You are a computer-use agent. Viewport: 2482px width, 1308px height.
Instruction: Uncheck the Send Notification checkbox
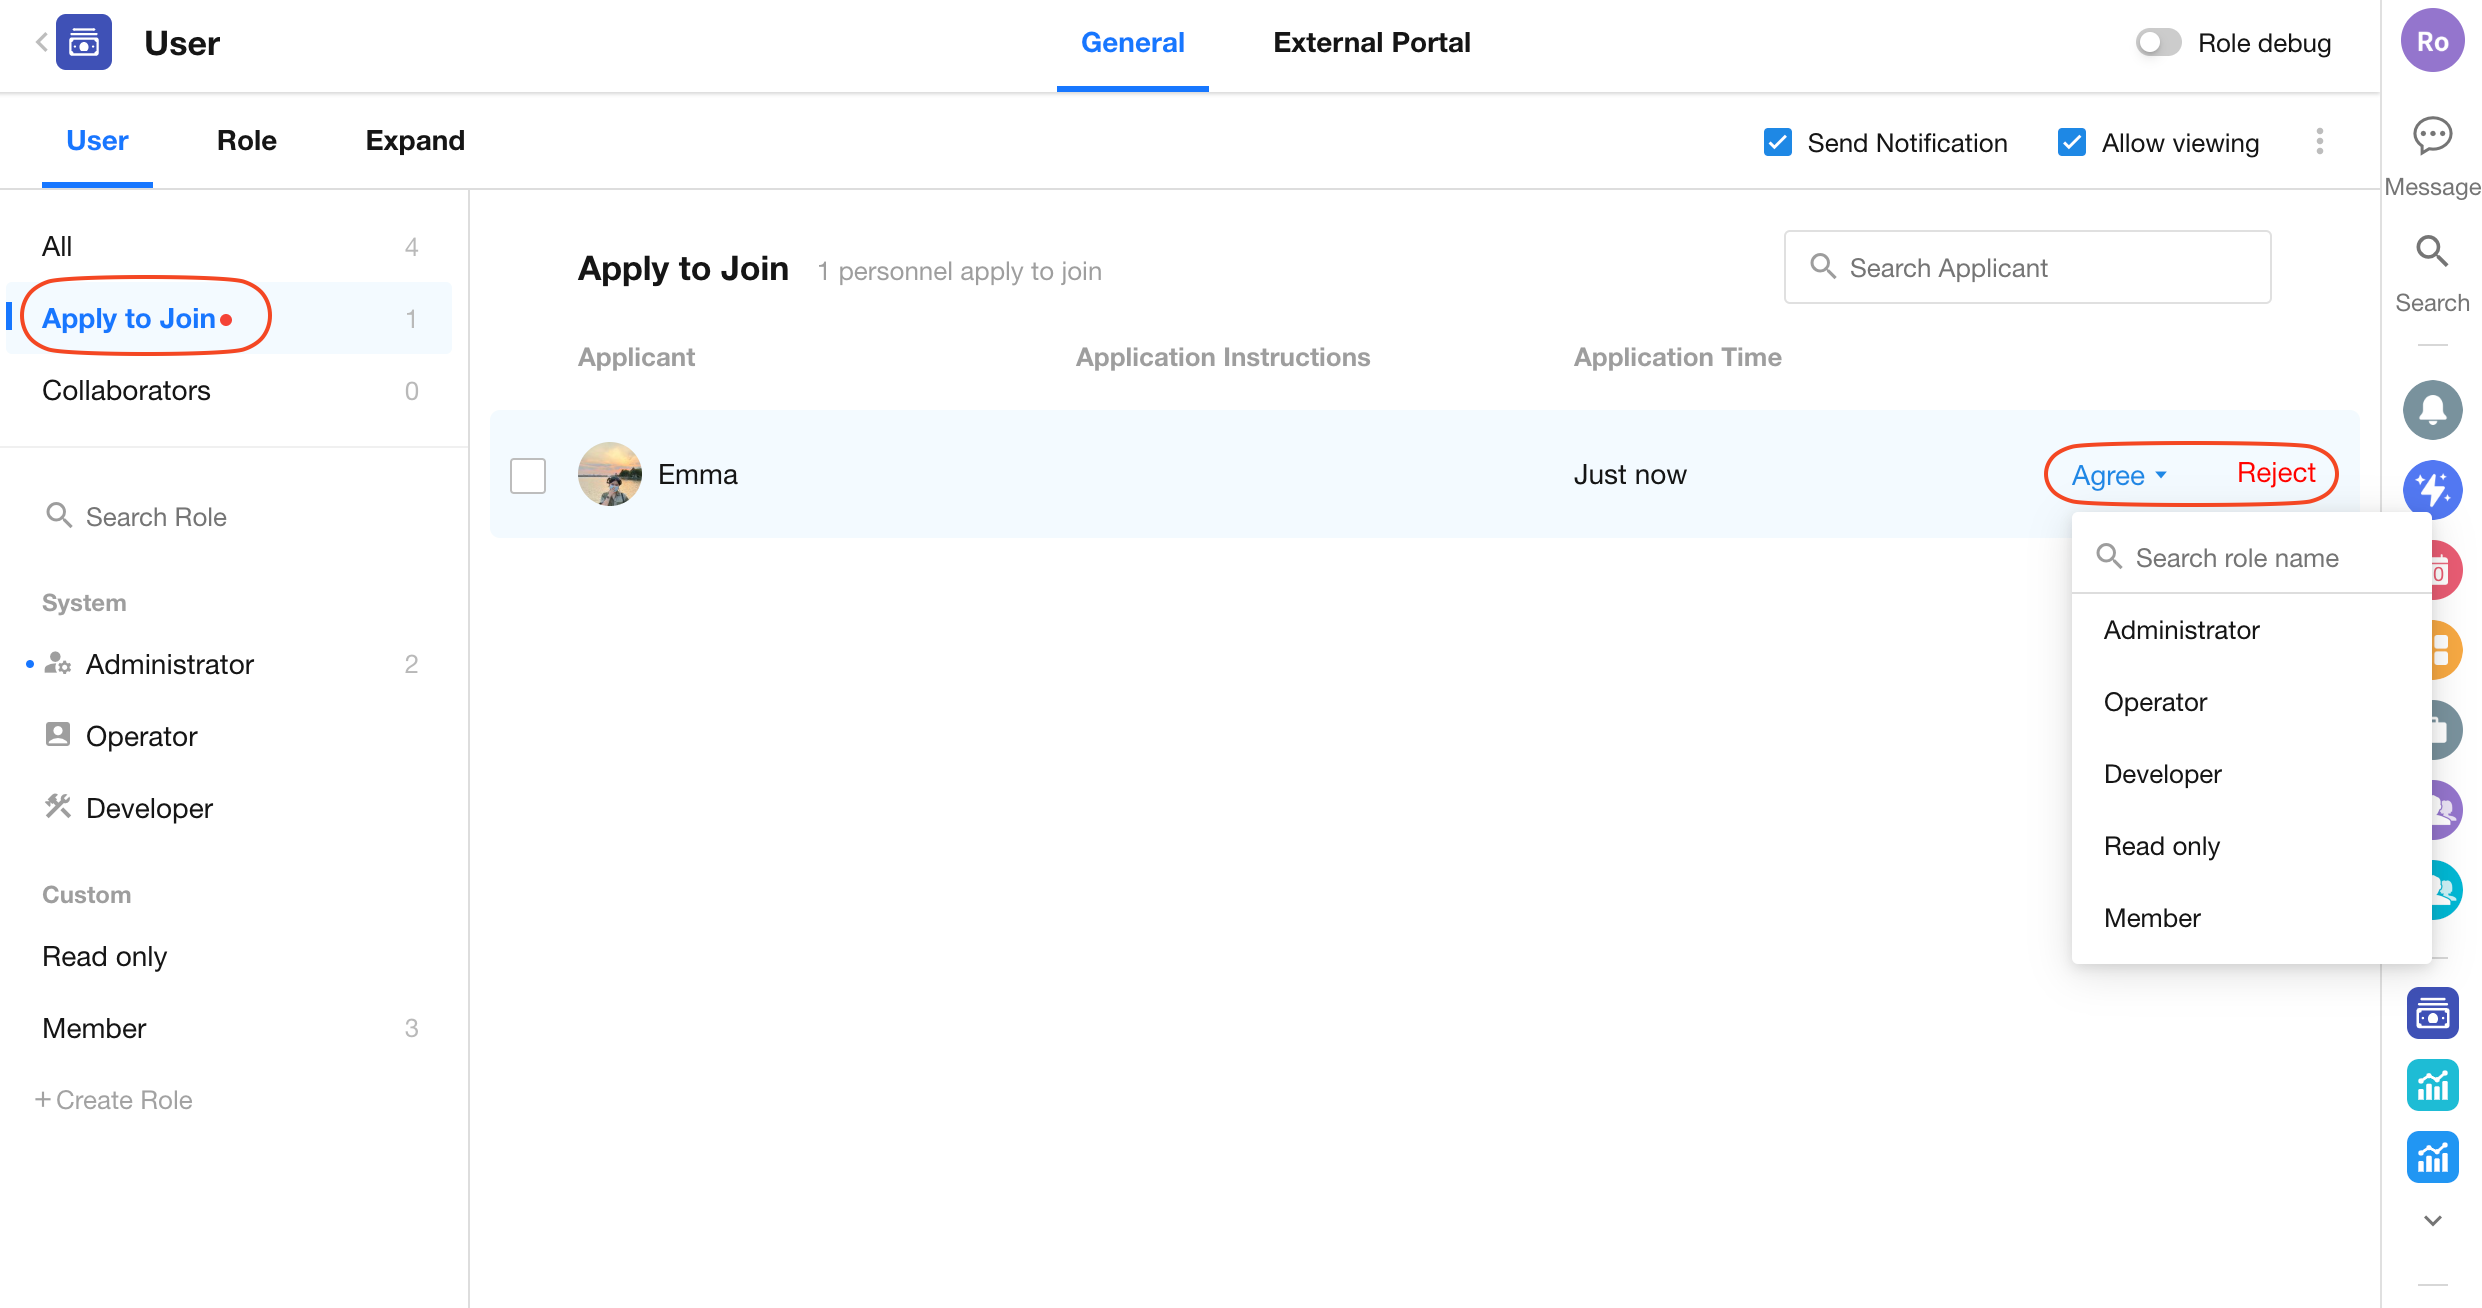[1777, 142]
